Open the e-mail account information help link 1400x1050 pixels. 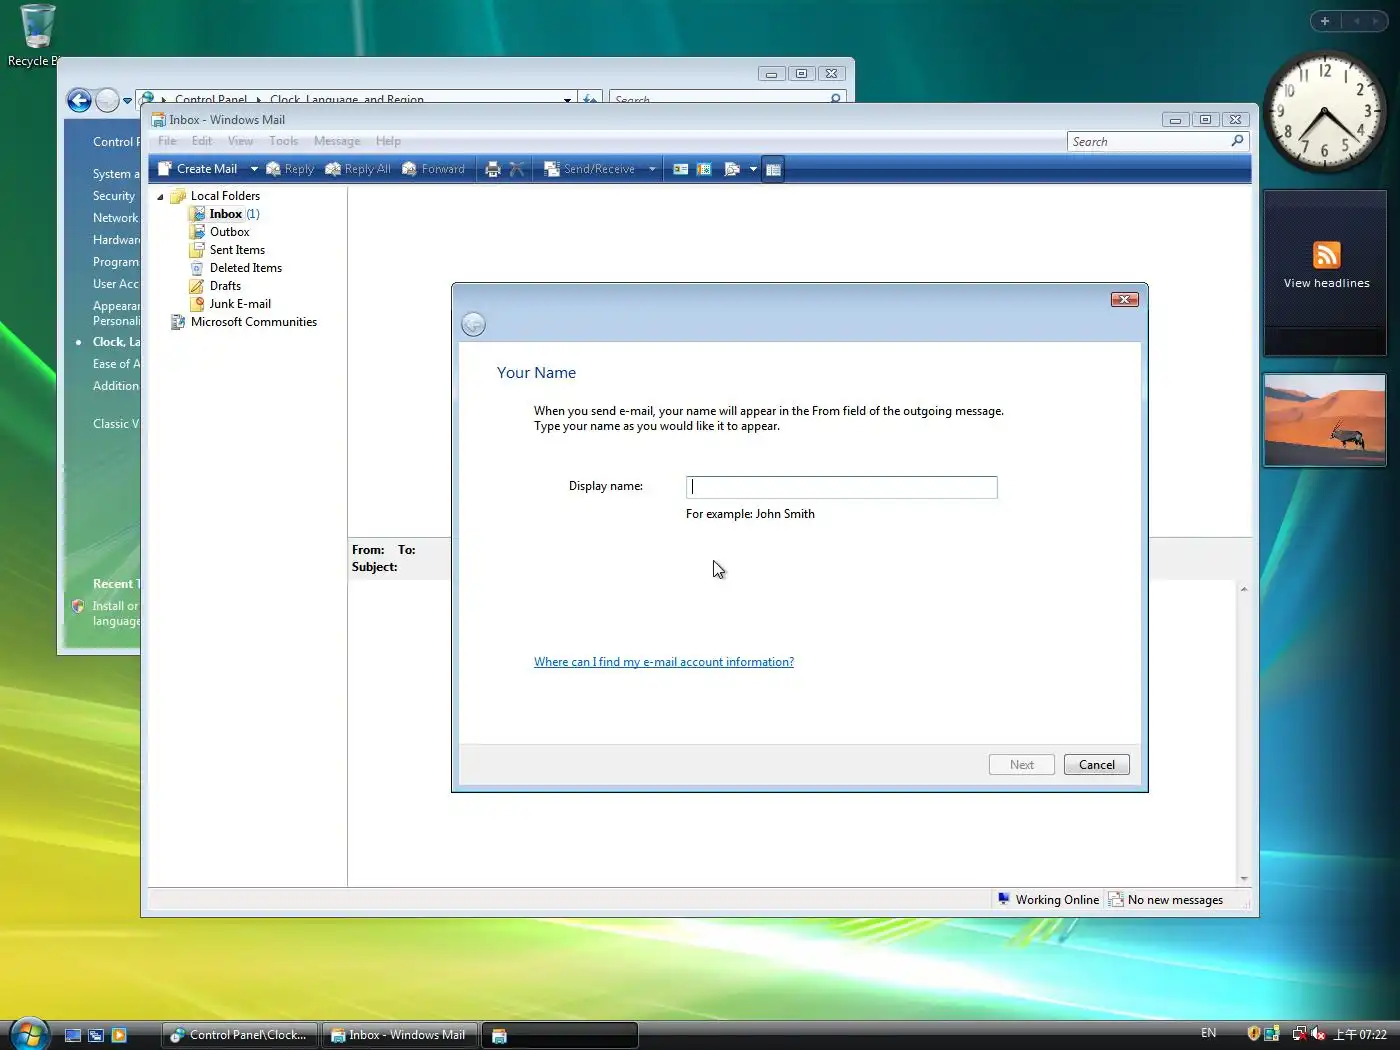(x=664, y=662)
